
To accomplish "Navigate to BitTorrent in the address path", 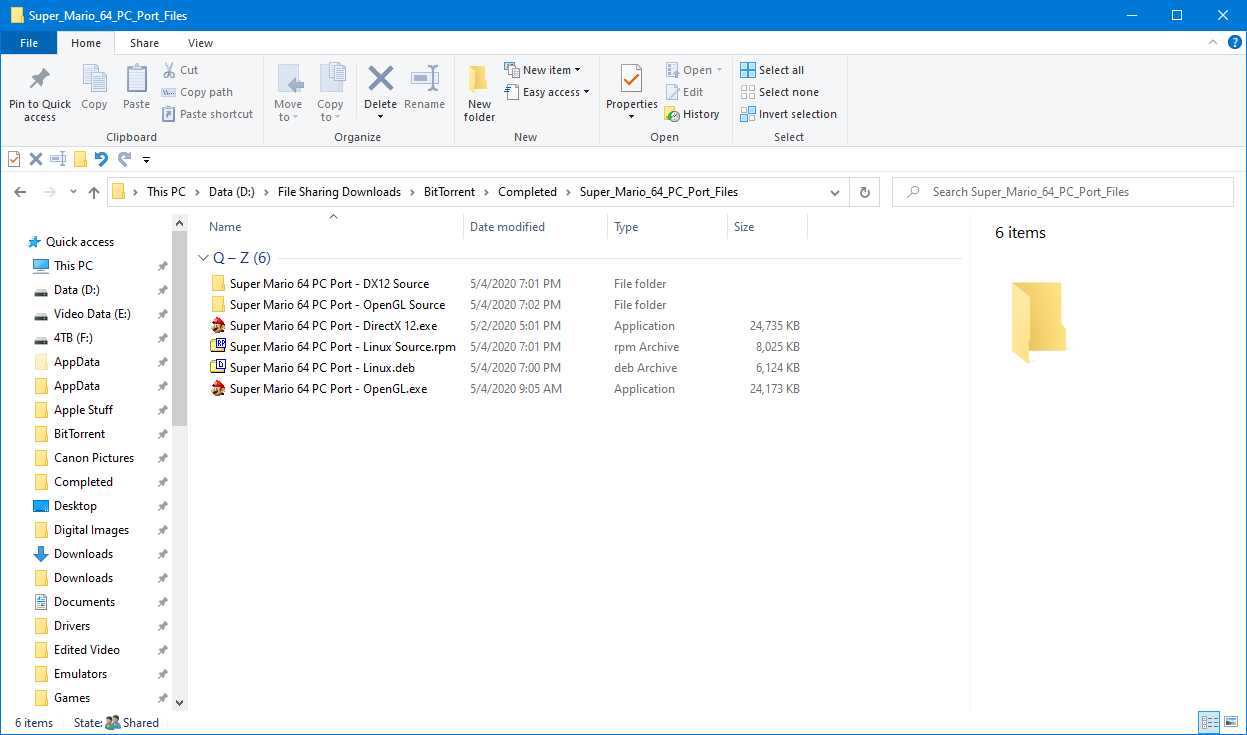I will click(x=449, y=192).
